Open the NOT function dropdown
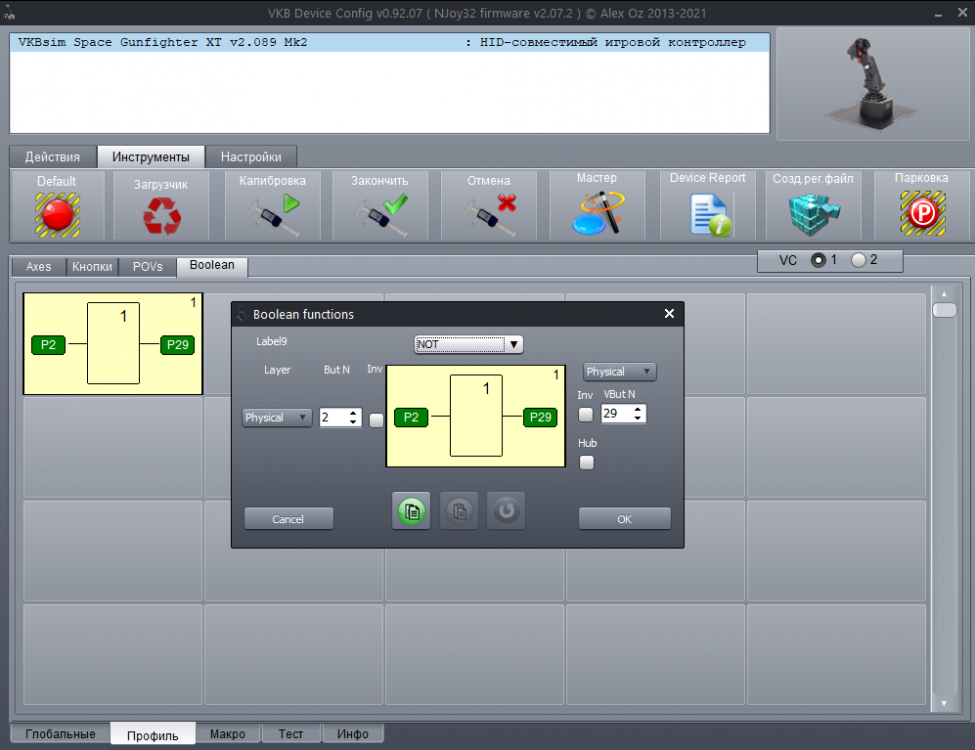Image resolution: width=975 pixels, height=750 pixels. [469, 344]
